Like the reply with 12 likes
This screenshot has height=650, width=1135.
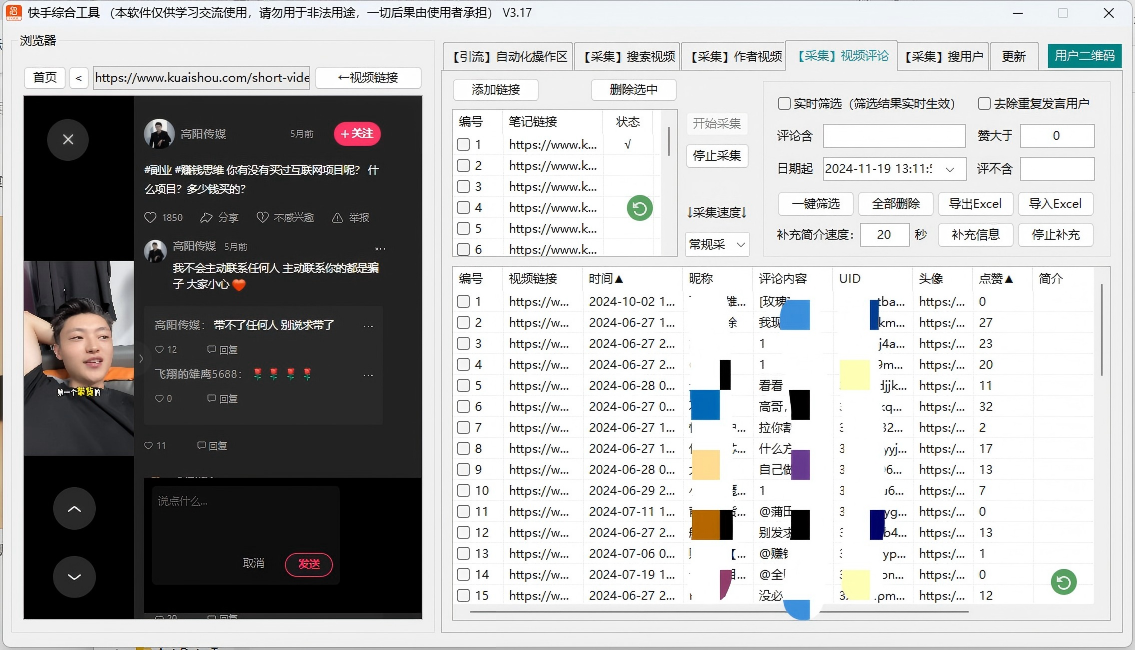click(x=159, y=350)
